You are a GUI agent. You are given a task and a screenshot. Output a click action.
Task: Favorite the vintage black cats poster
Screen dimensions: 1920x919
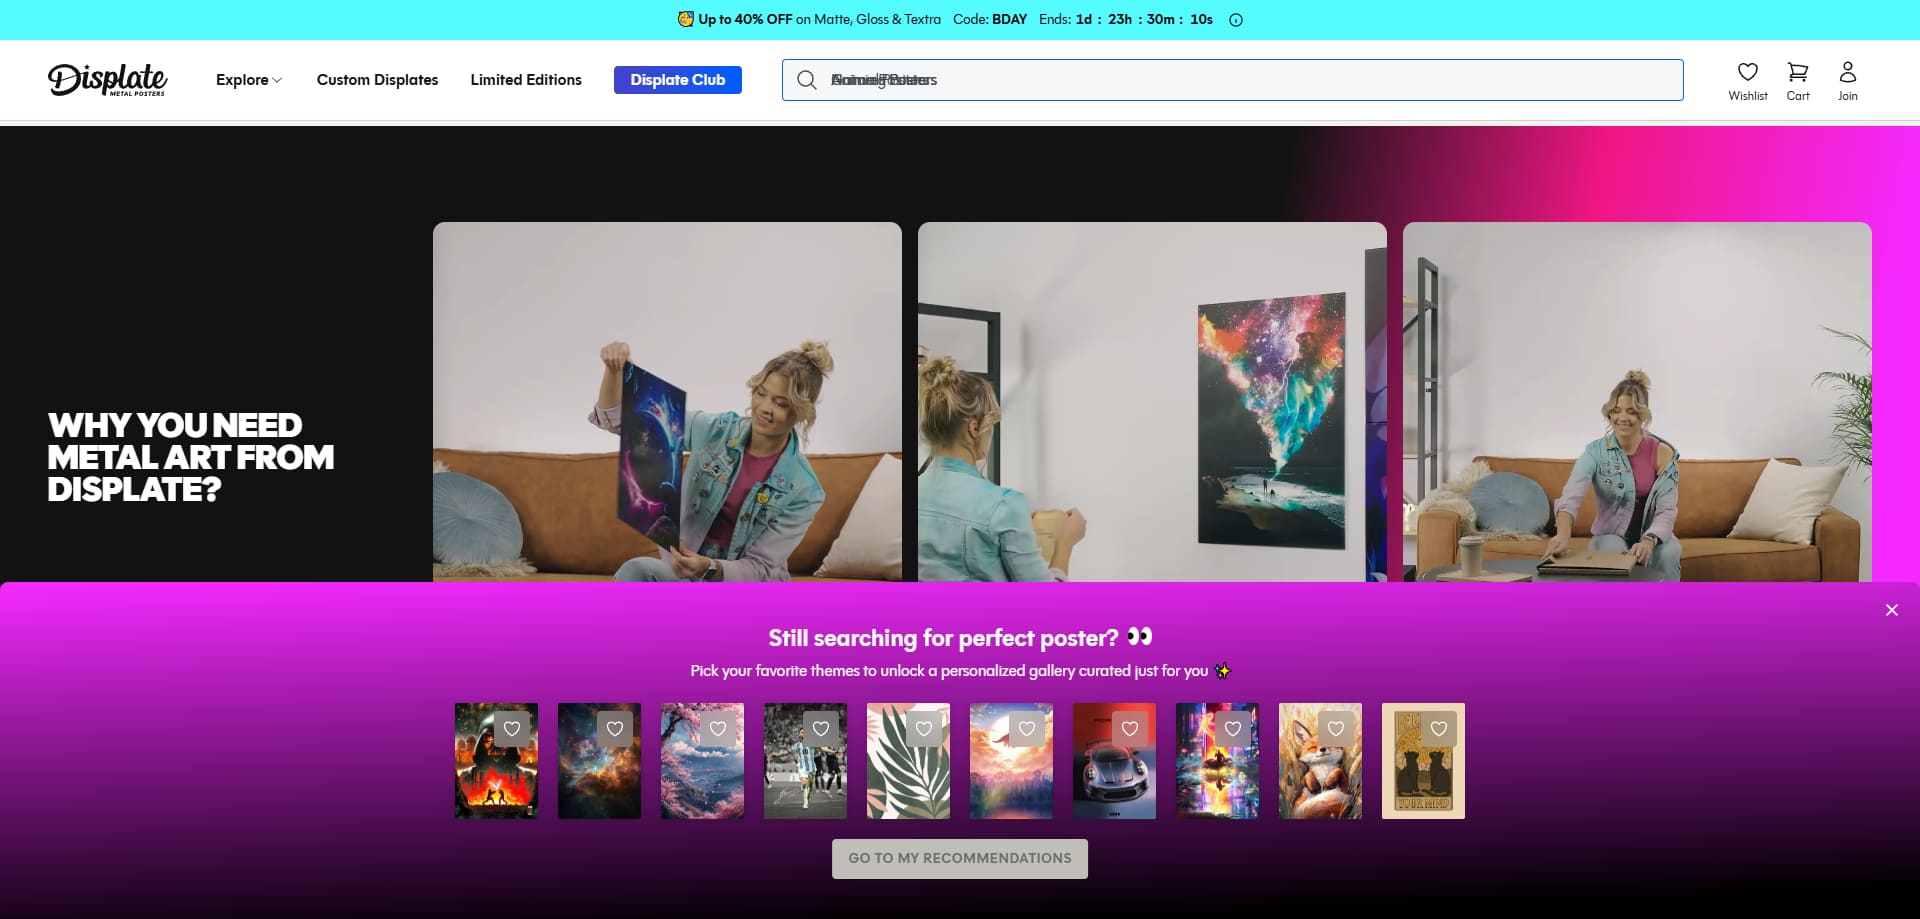pos(1439,729)
